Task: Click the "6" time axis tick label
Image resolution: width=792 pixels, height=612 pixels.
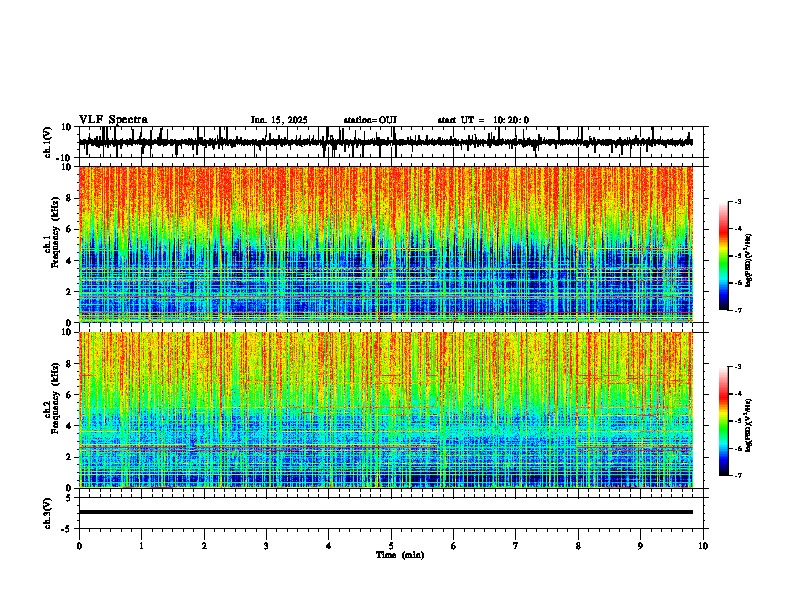Action: (x=453, y=546)
